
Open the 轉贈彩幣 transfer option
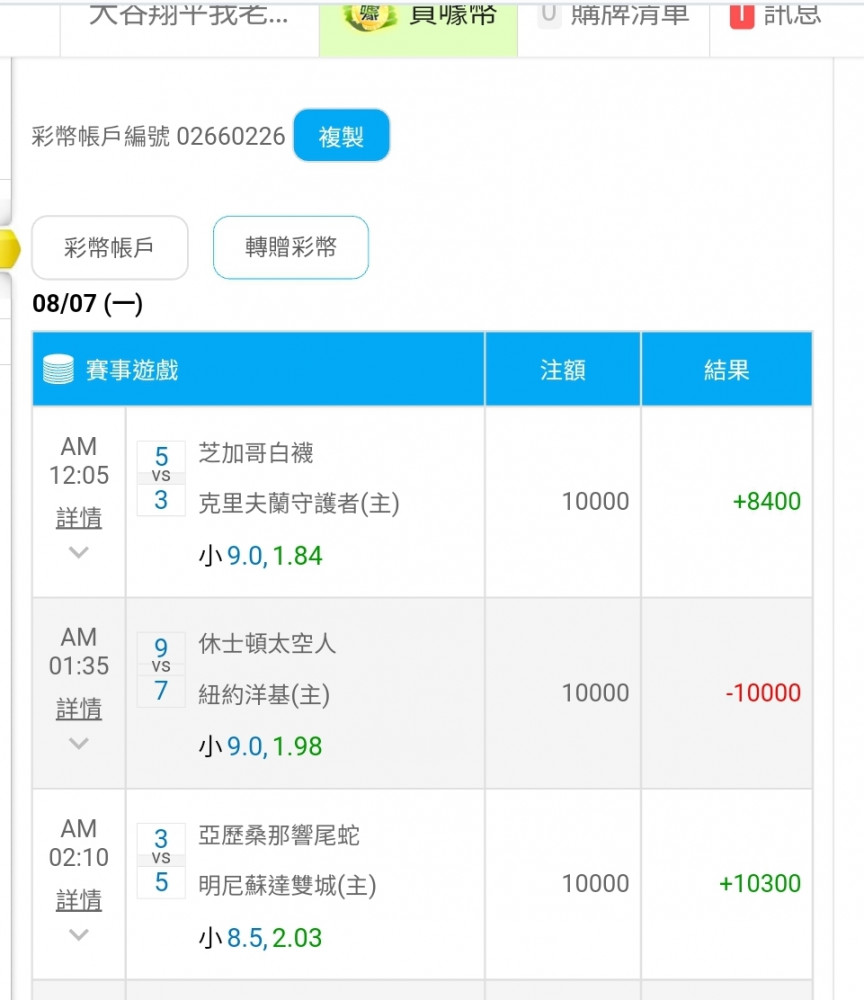[291, 247]
